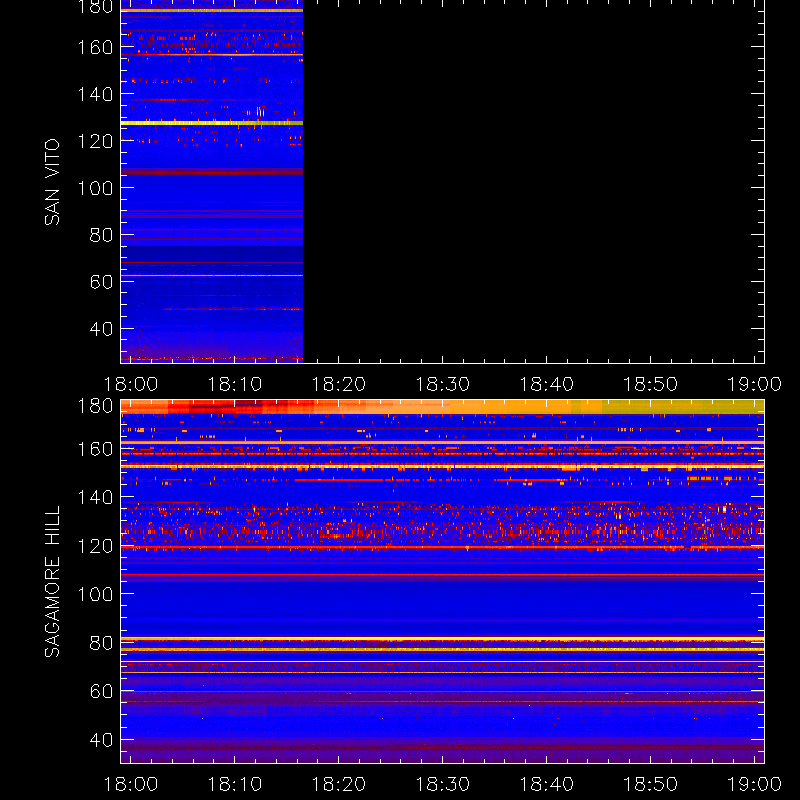Pick the 80 label on Sagamore Hill axis

coord(101,643)
